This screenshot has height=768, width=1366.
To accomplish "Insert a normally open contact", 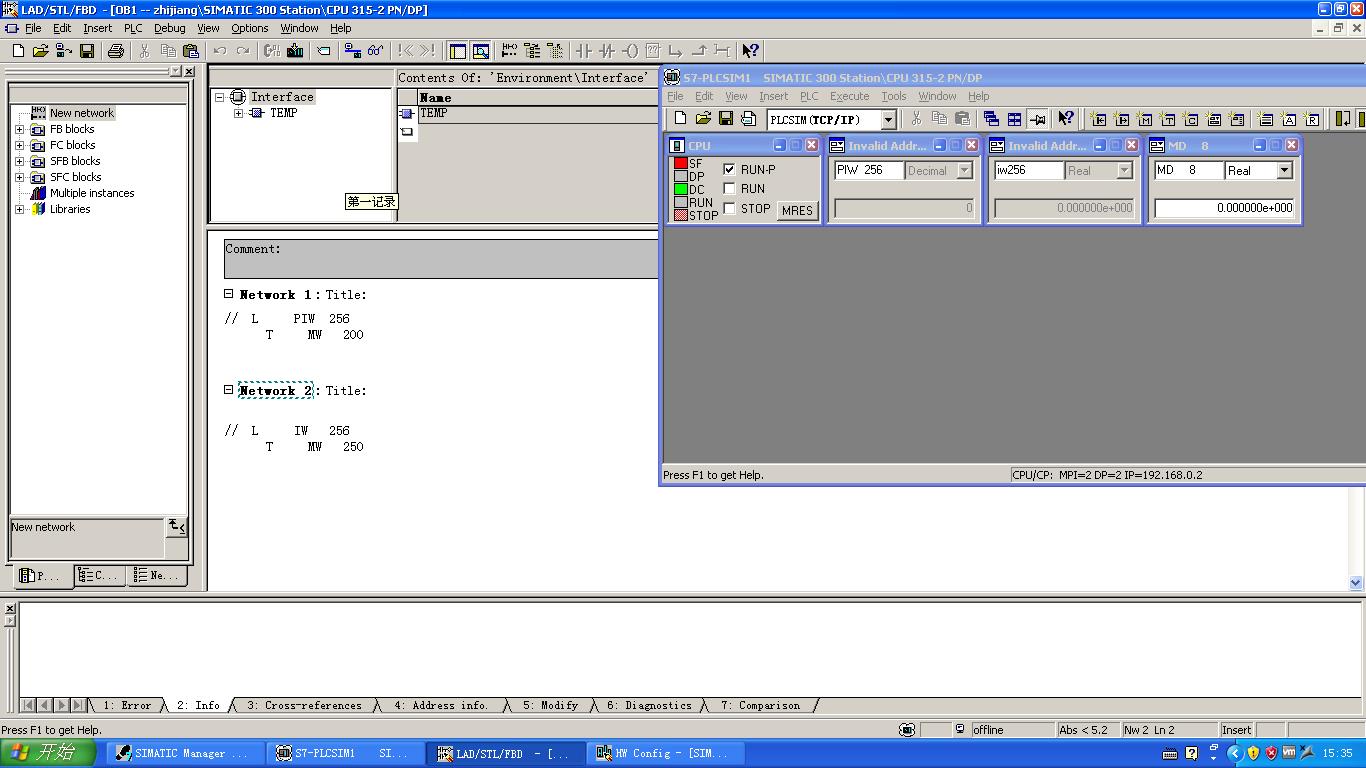I will [584, 51].
